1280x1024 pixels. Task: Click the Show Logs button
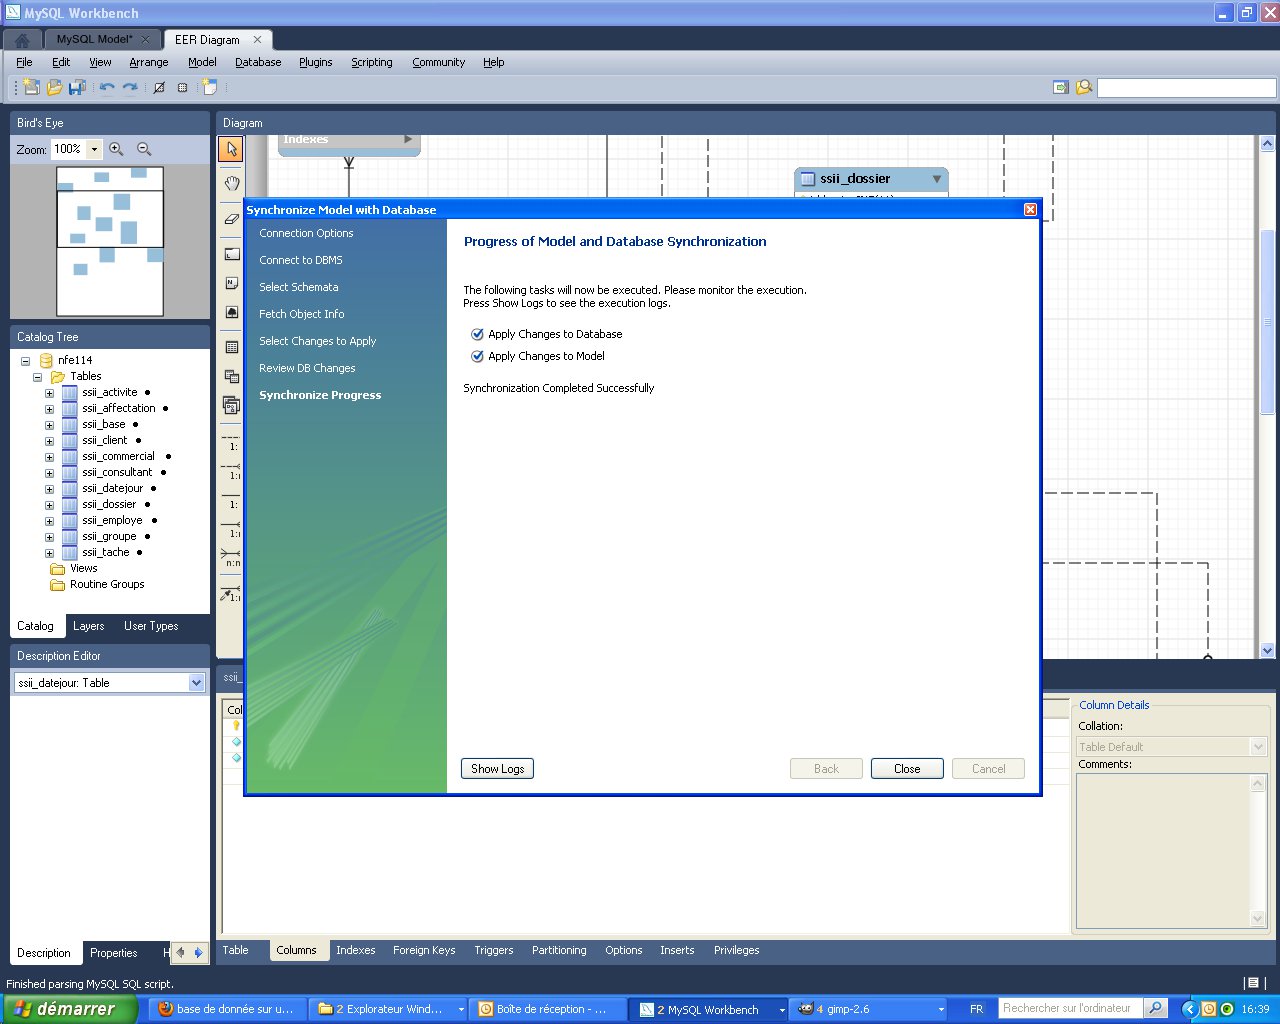498,769
